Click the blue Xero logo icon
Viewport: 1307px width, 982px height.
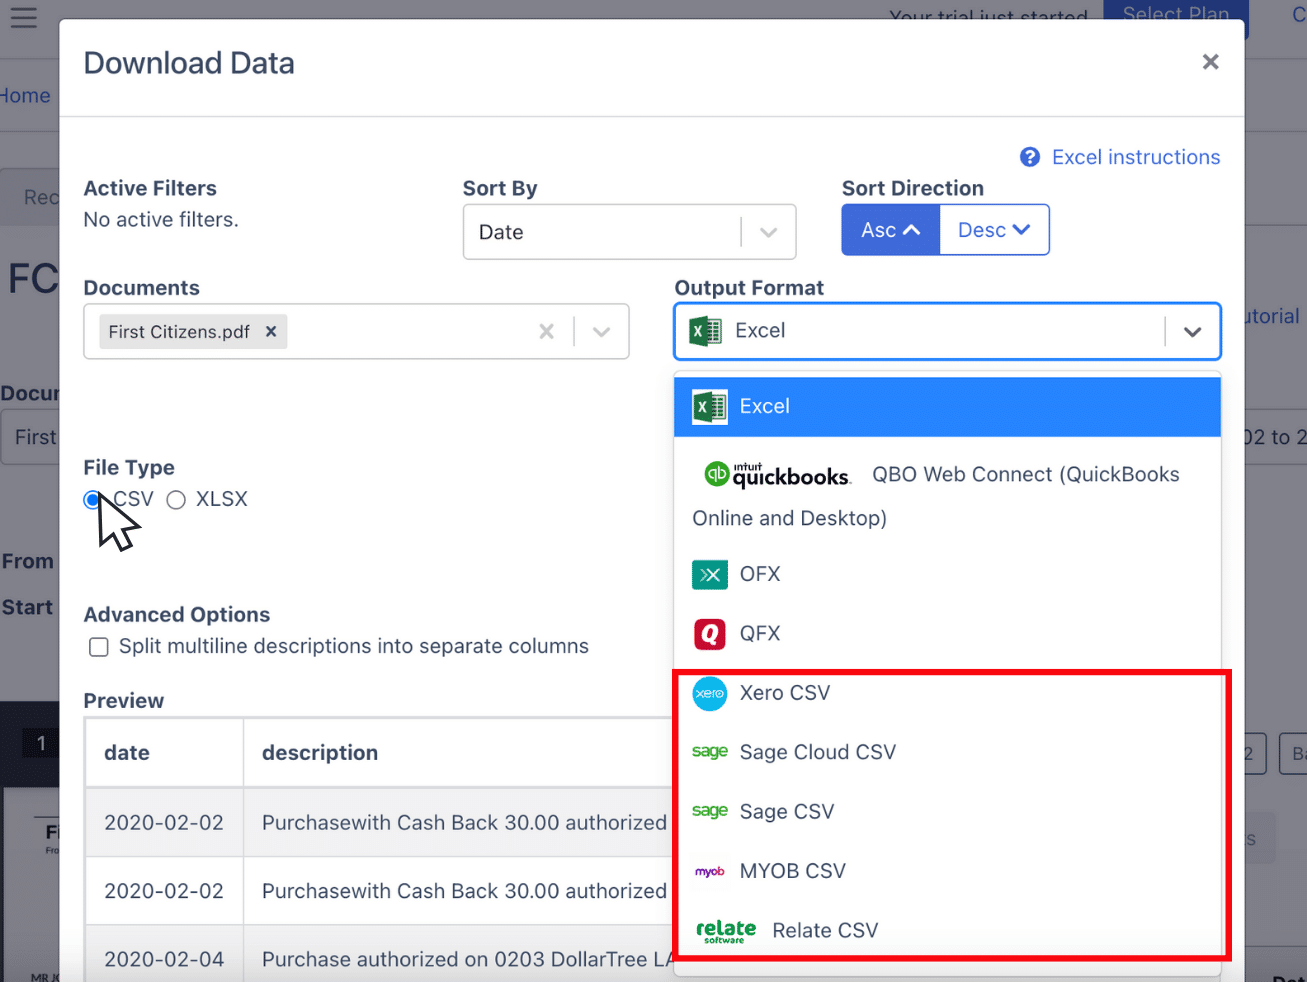click(710, 693)
